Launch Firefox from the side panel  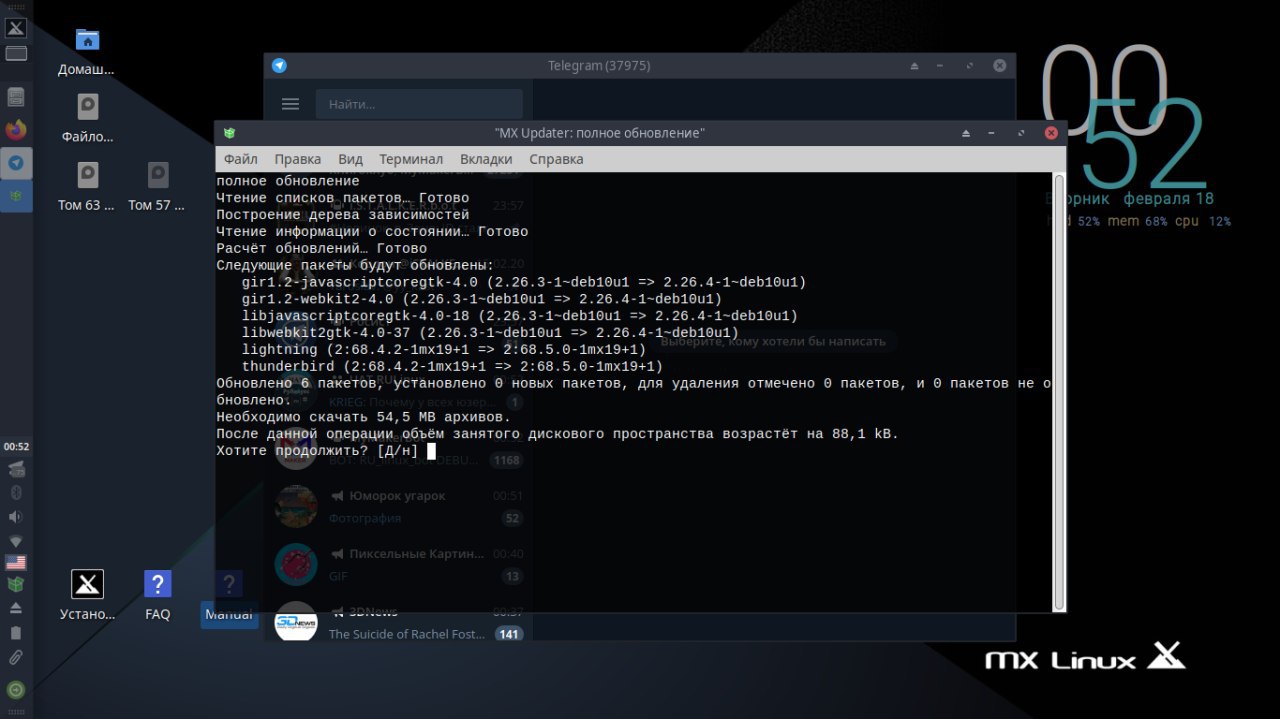click(x=16, y=130)
